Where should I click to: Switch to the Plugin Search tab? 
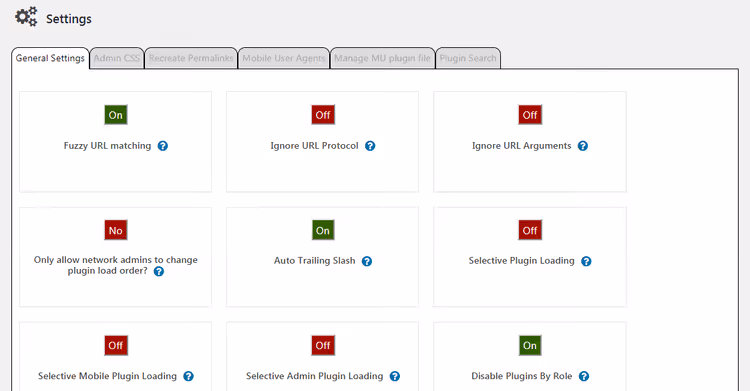tap(468, 58)
